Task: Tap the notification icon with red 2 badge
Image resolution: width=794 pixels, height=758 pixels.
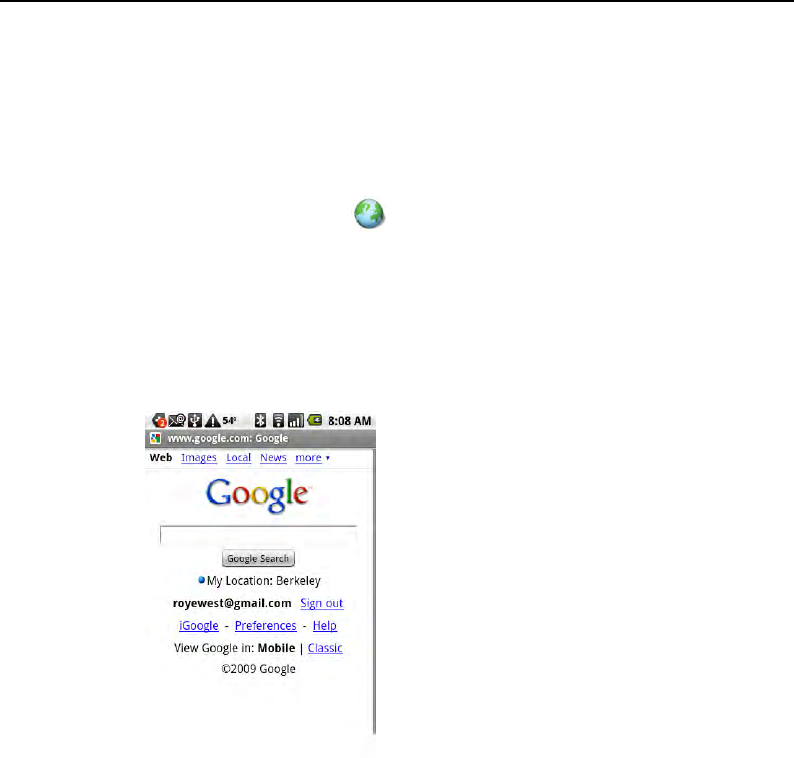Action: (x=159, y=420)
